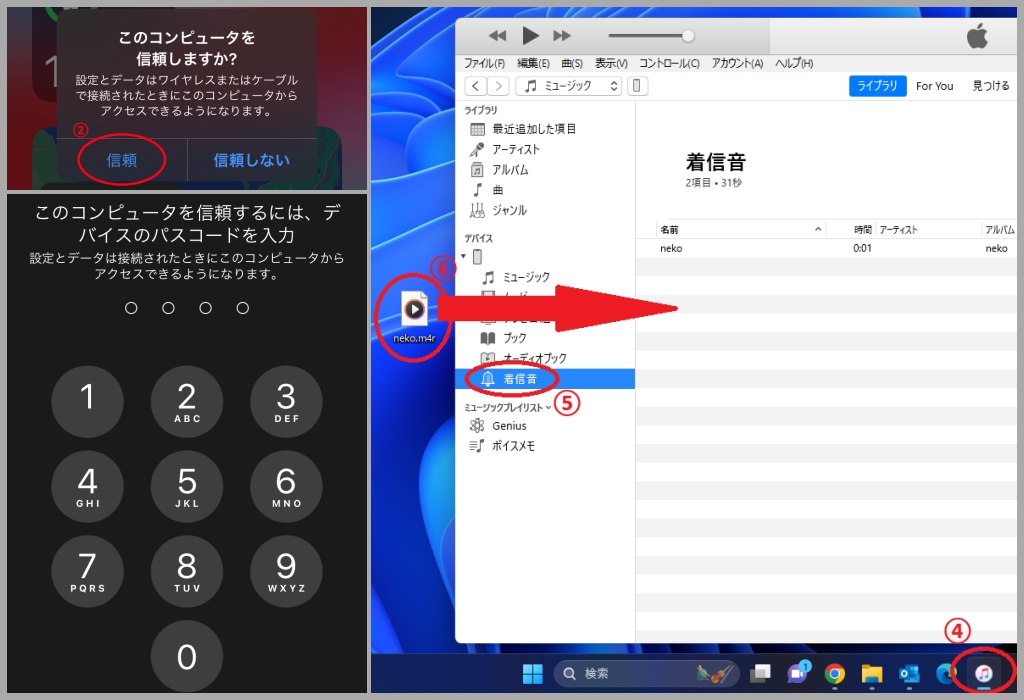Tap 信頼しない in the trust dialog
Image resolution: width=1024 pixels, height=700 pixels.
(x=251, y=160)
